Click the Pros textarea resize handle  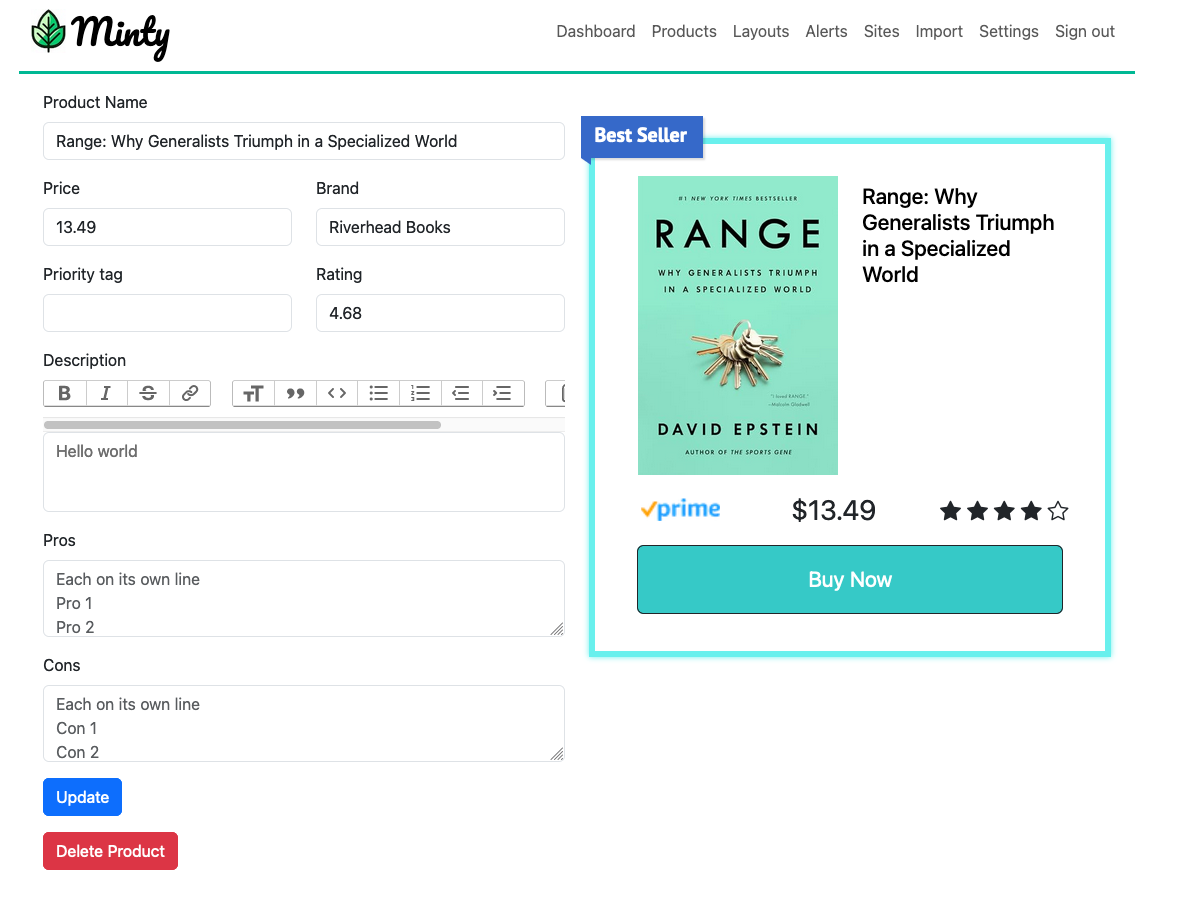[557, 629]
